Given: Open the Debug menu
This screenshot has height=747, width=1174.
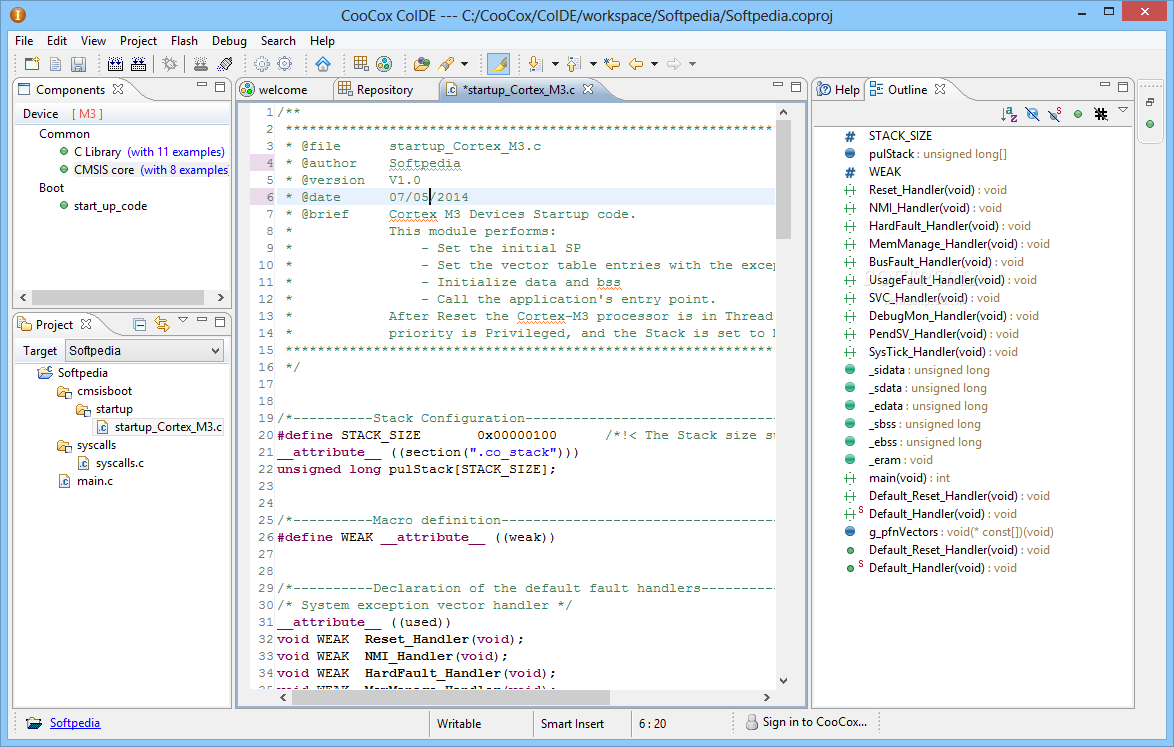Looking at the screenshot, I should coord(229,40).
